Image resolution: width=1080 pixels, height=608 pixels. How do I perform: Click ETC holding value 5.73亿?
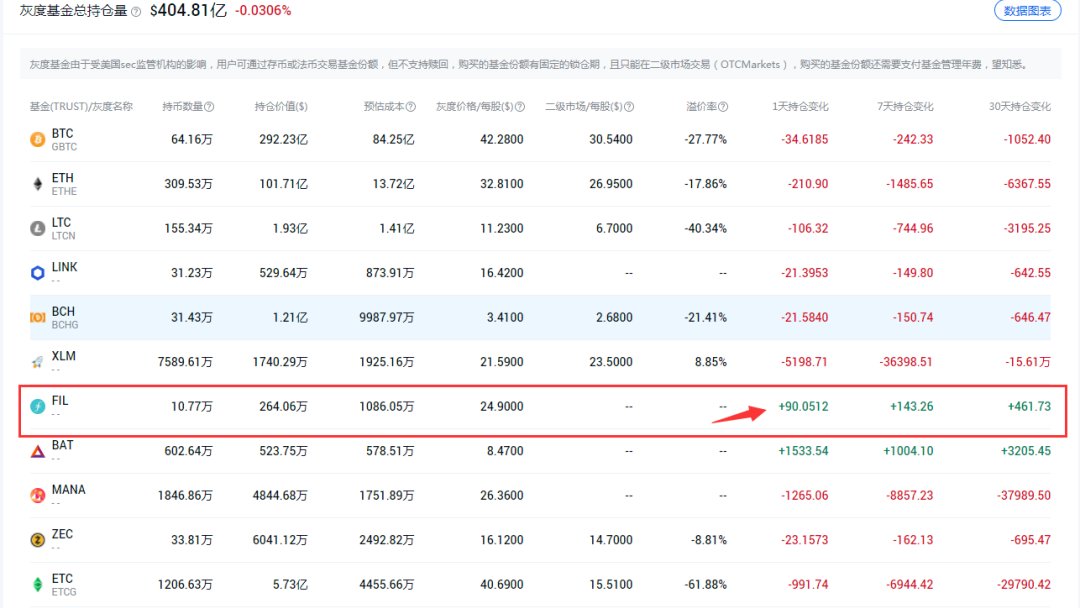click(290, 585)
